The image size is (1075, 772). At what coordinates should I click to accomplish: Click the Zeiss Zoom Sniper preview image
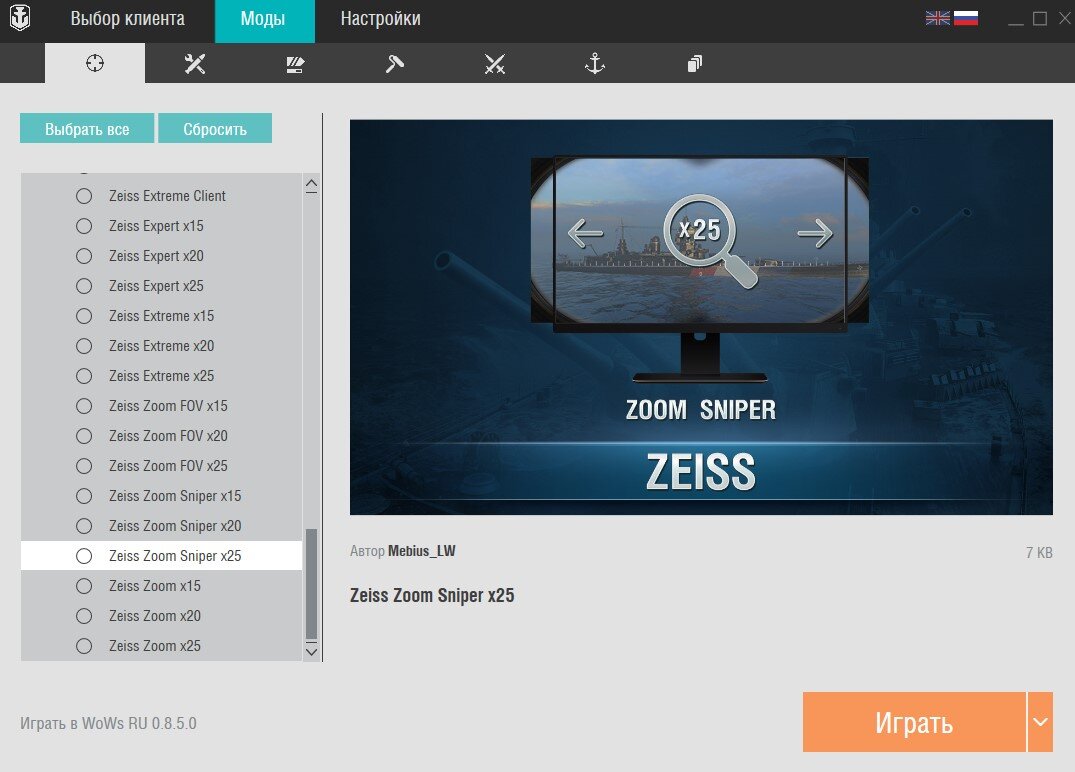tap(701, 317)
